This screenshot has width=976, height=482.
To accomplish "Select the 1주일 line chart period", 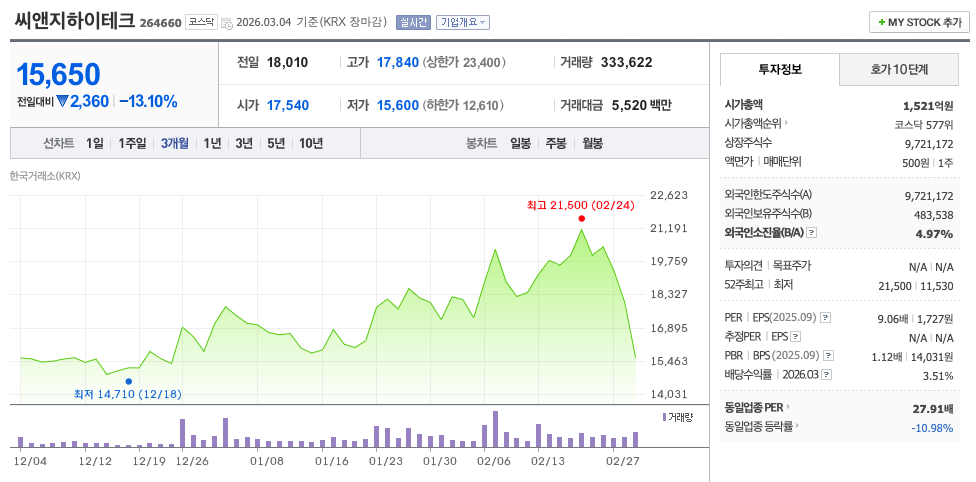I will click(132, 143).
